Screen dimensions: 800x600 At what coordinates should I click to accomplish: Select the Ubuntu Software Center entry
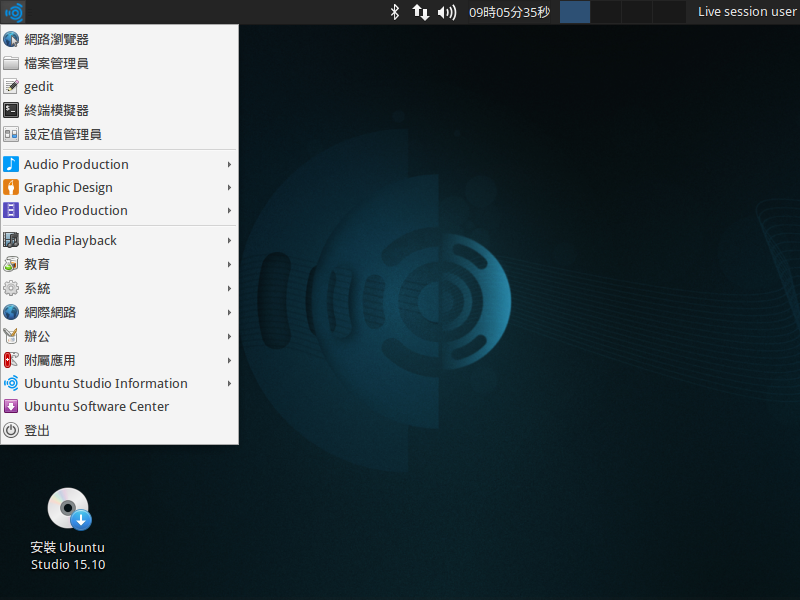pos(119,406)
